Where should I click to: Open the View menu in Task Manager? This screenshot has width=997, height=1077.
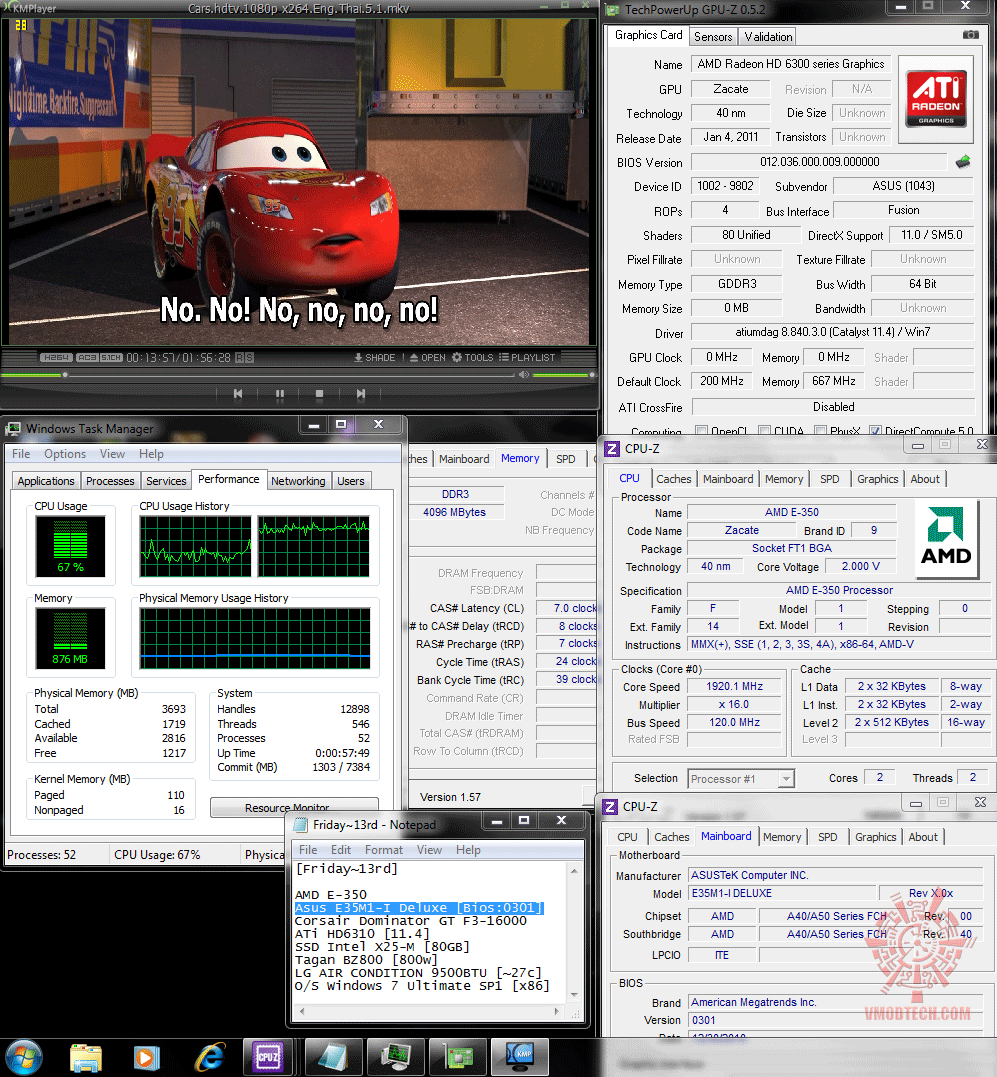coord(112,454)
